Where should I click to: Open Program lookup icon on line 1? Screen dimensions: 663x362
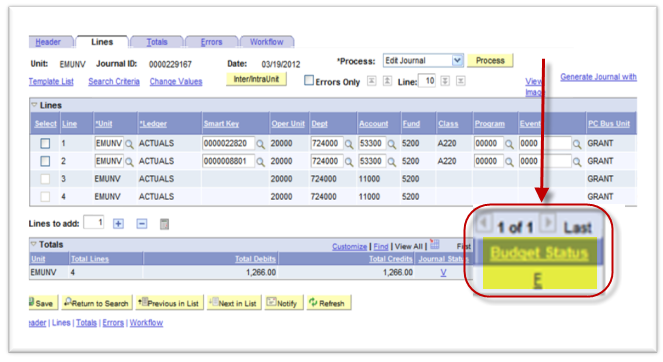tap(510, 144)
